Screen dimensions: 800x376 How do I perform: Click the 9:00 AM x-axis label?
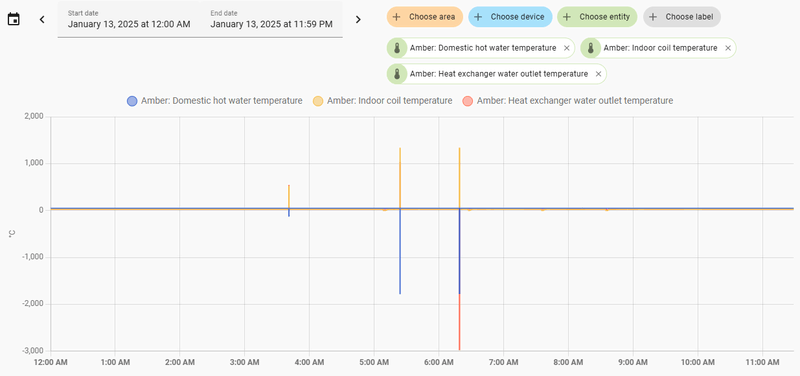point(633,362)
